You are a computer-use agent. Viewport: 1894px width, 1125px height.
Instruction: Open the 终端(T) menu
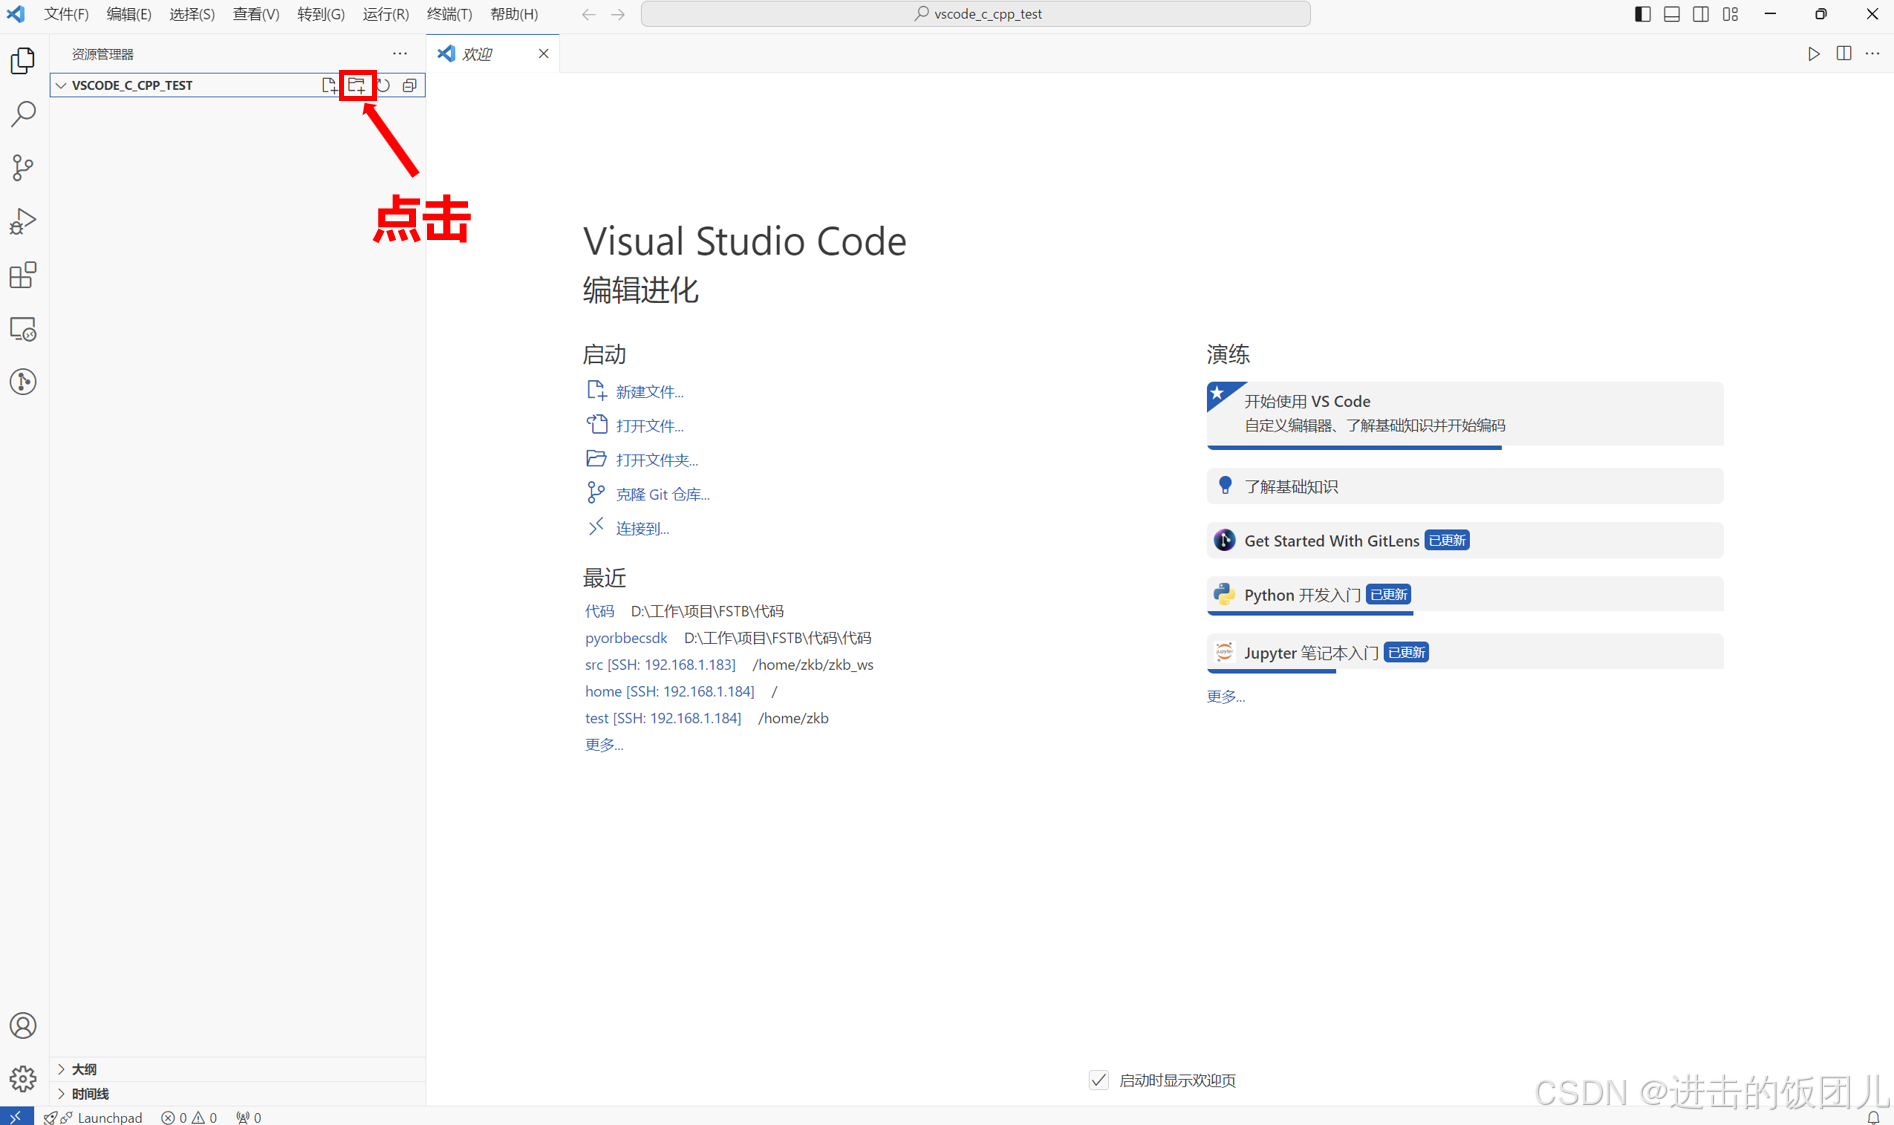click(x=449, y=14)
